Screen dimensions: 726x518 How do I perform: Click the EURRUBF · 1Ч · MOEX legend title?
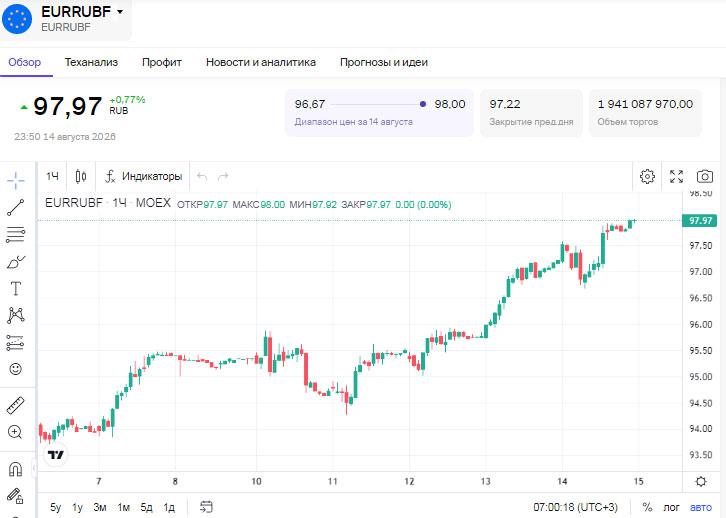click(x=108, y=203)
